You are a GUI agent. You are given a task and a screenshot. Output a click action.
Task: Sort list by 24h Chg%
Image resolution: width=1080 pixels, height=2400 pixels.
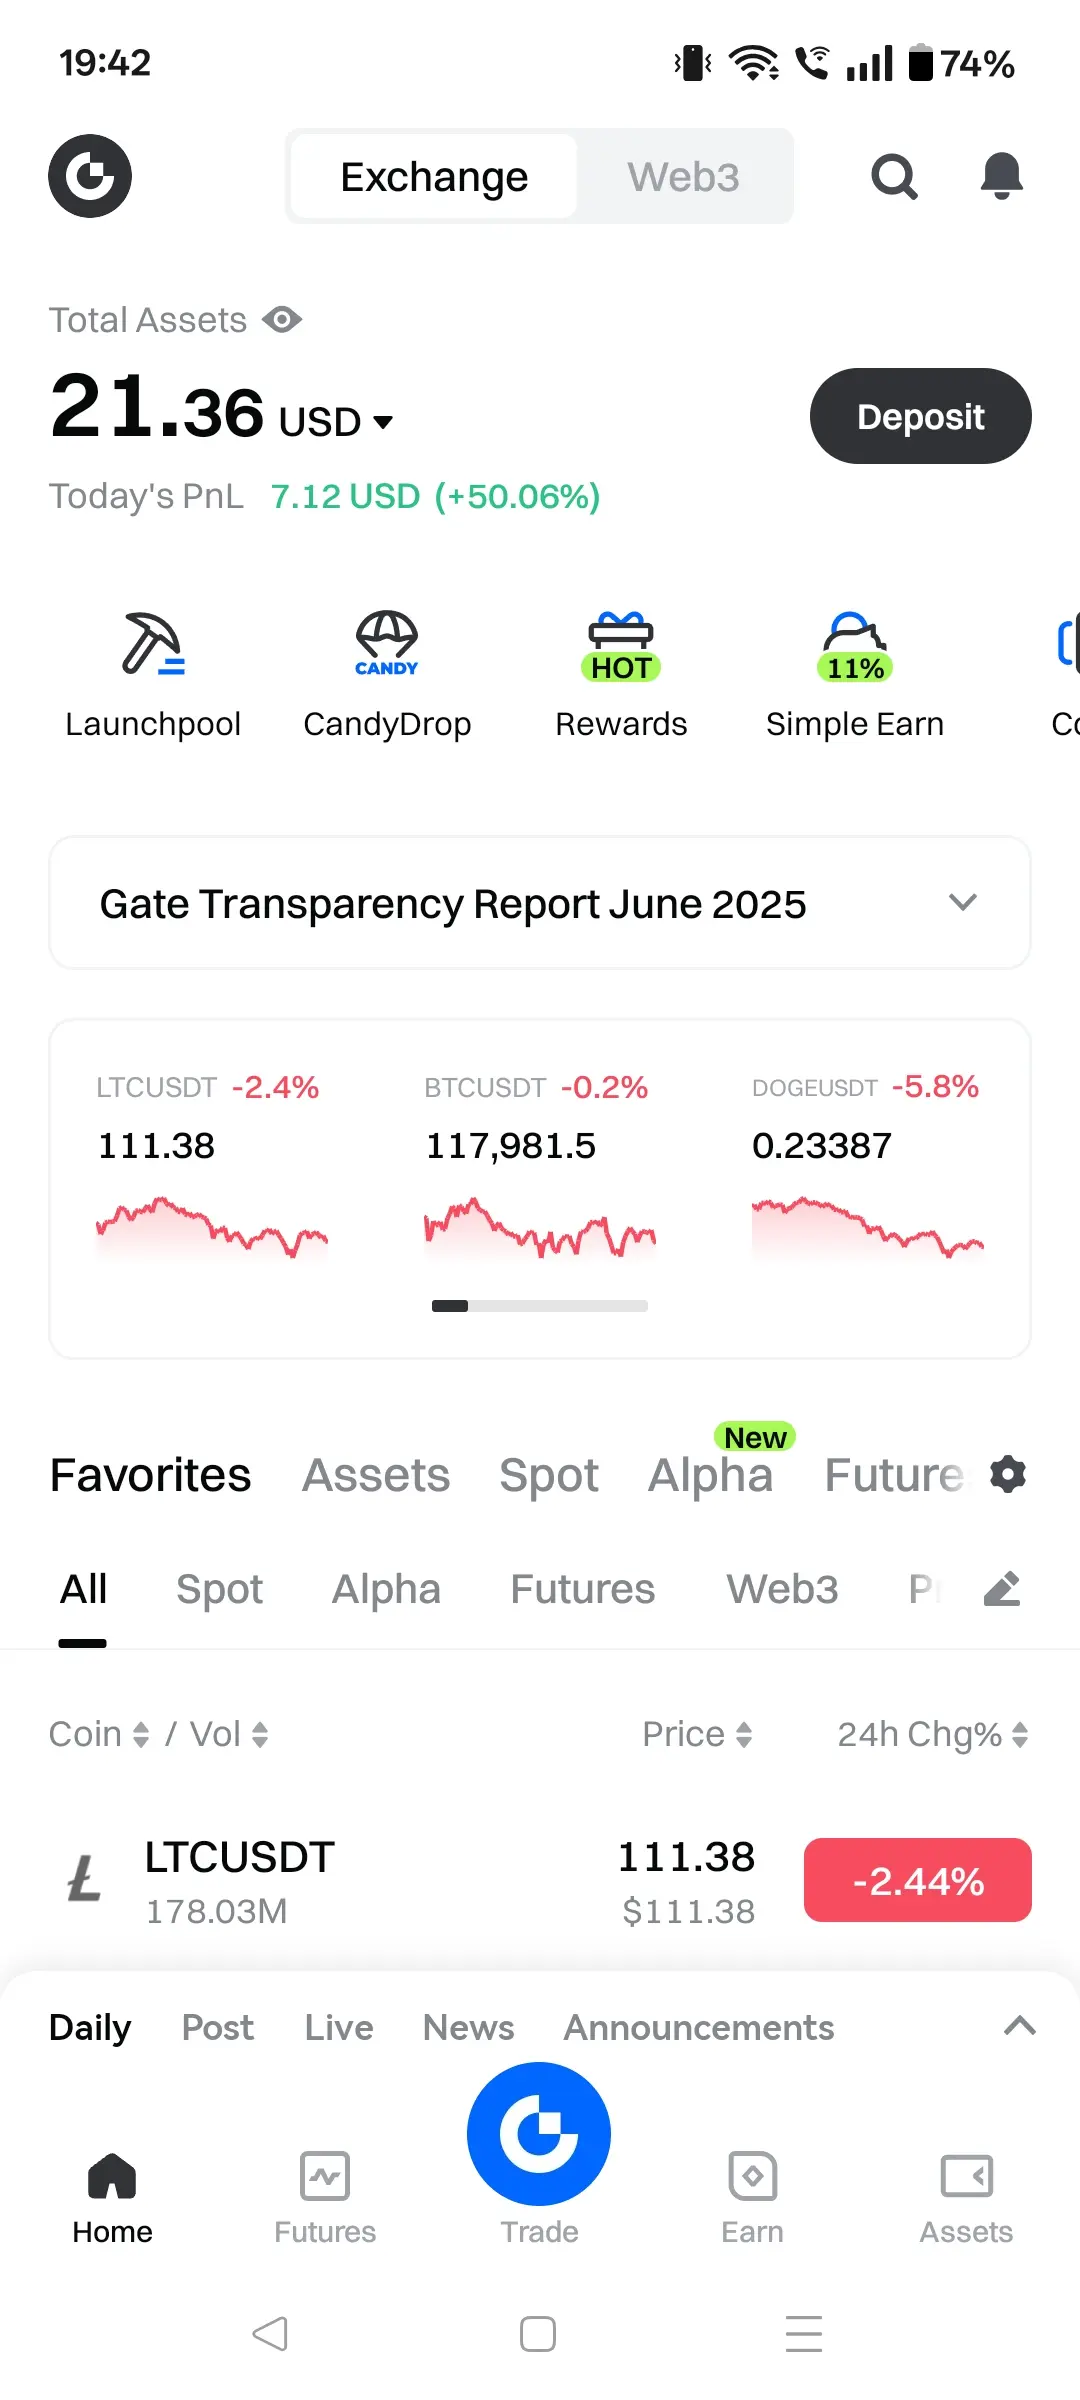[x=933, y=1734]
